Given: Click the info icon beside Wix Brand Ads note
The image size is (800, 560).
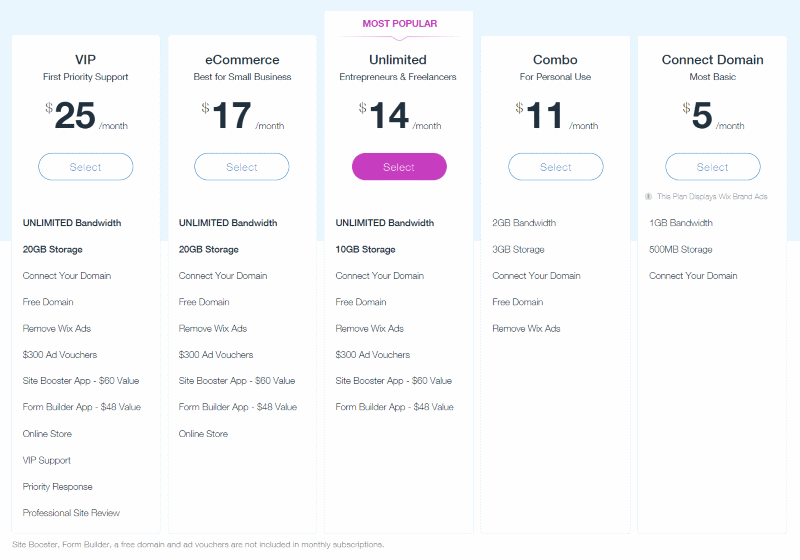Looking at the screenshot, I should tap(648, 196).
